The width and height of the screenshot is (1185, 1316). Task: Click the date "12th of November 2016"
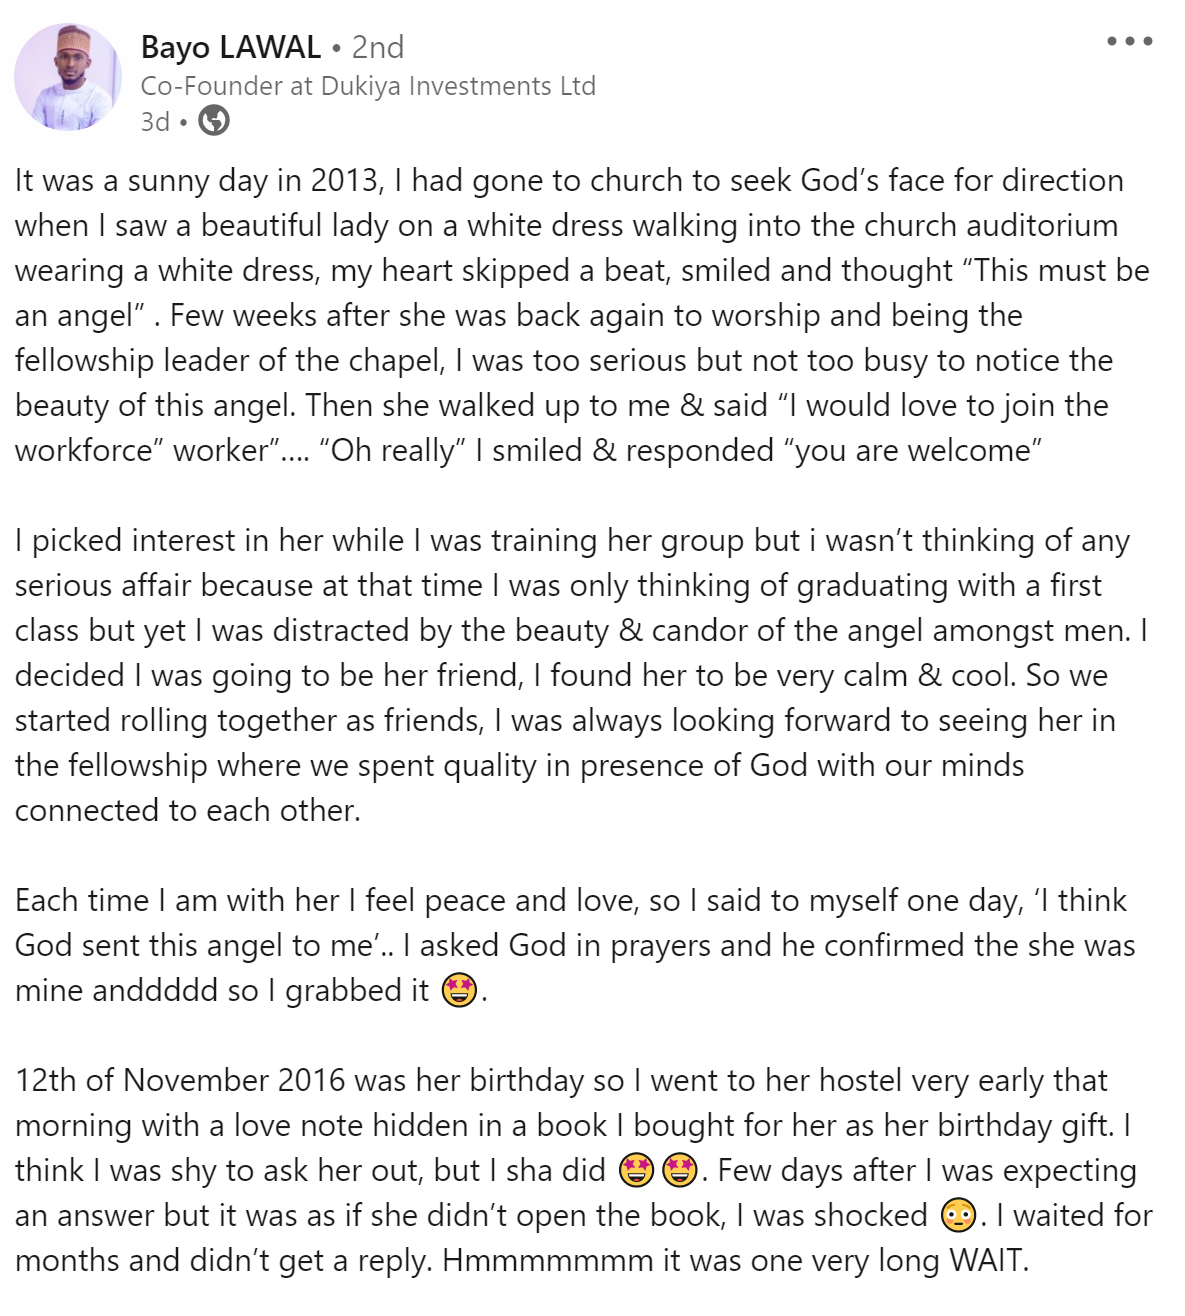coord(181,1081)
